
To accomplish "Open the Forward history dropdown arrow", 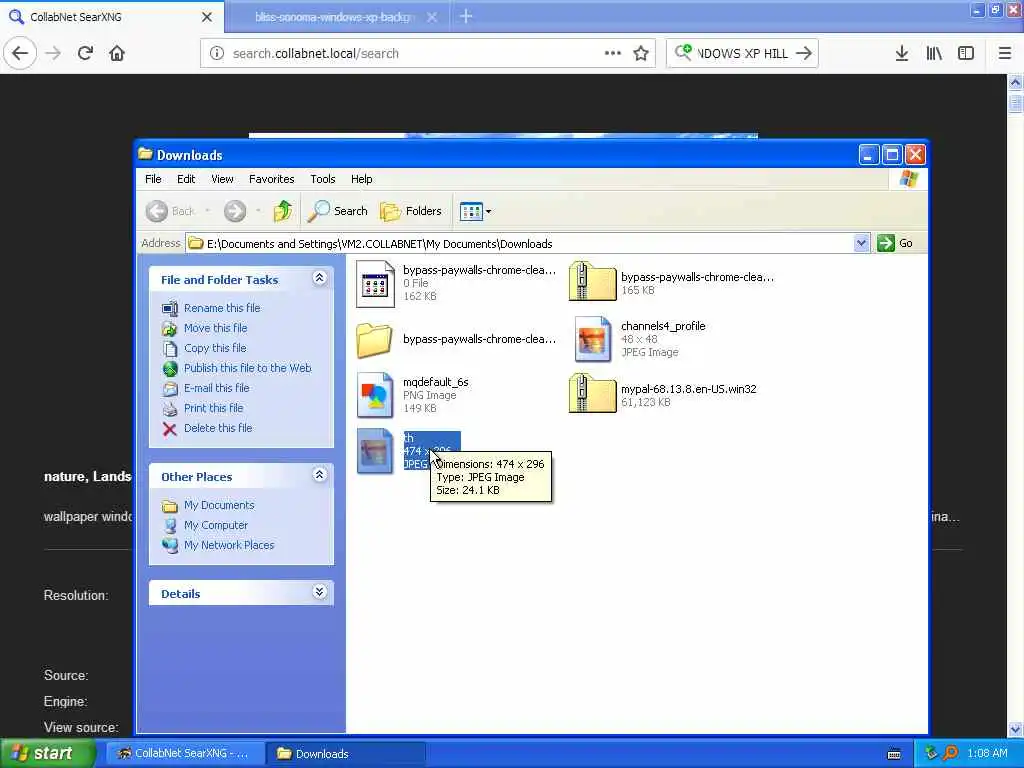I will (x=259, y=211).
